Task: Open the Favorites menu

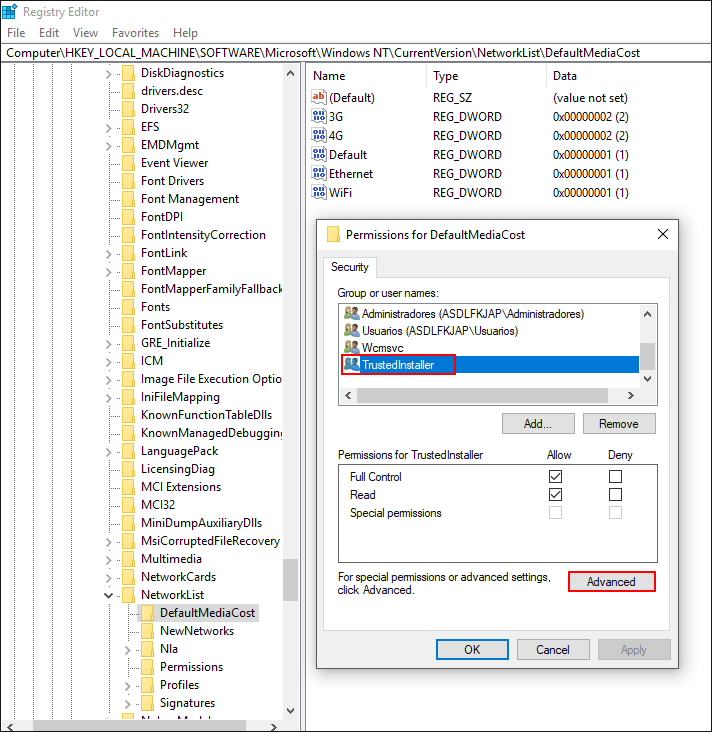Action: pyautogui.click(x=135, y=33)
